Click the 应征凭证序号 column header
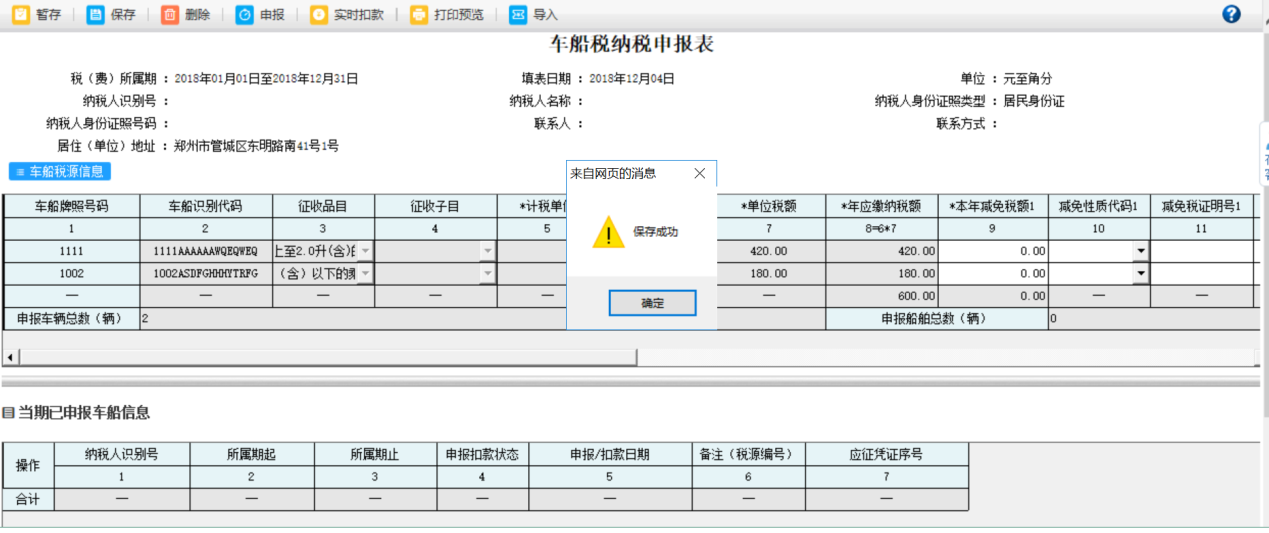 [x=887, y=454]
